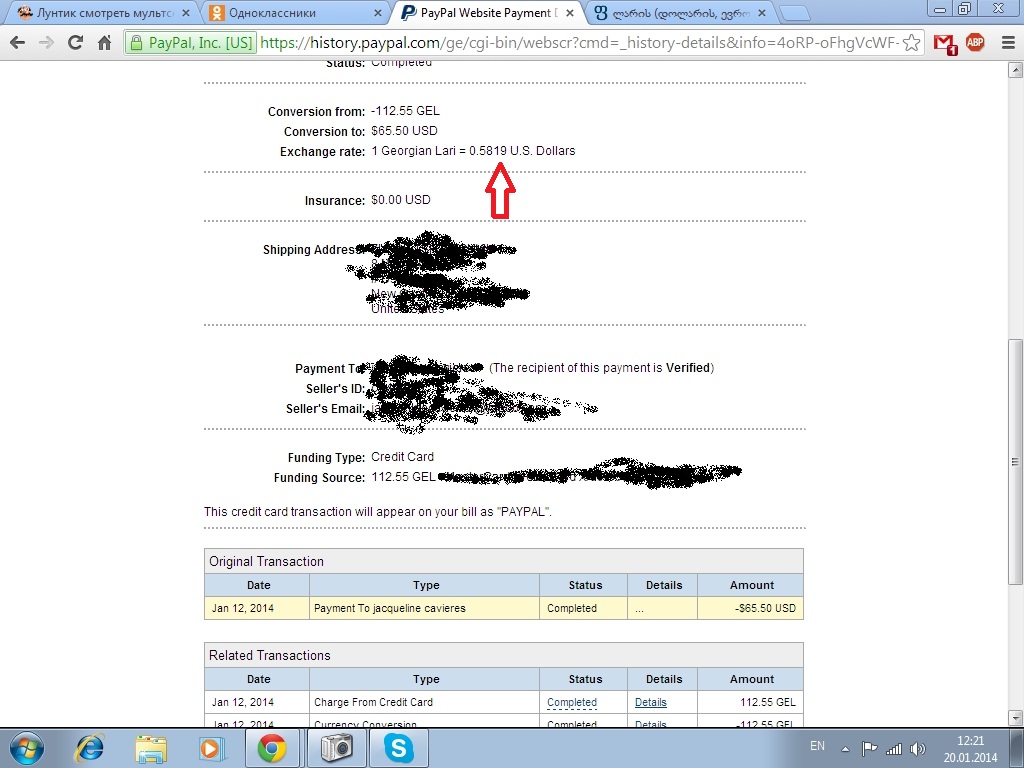
Task: Click the -112.55 GEL conversion amount
Action: [405, 111]
